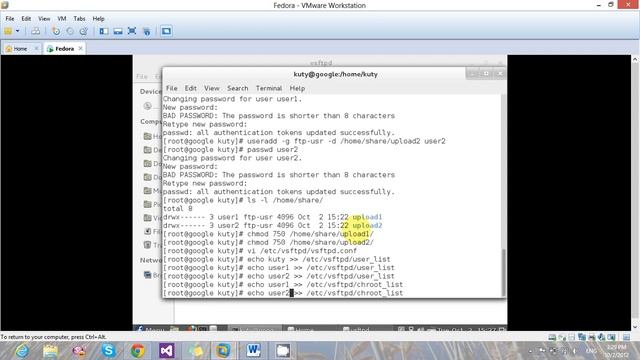Click 'ls -l /home/share/' command line
Viewport: 640px width, 360px height.
(x=243, y=200)
